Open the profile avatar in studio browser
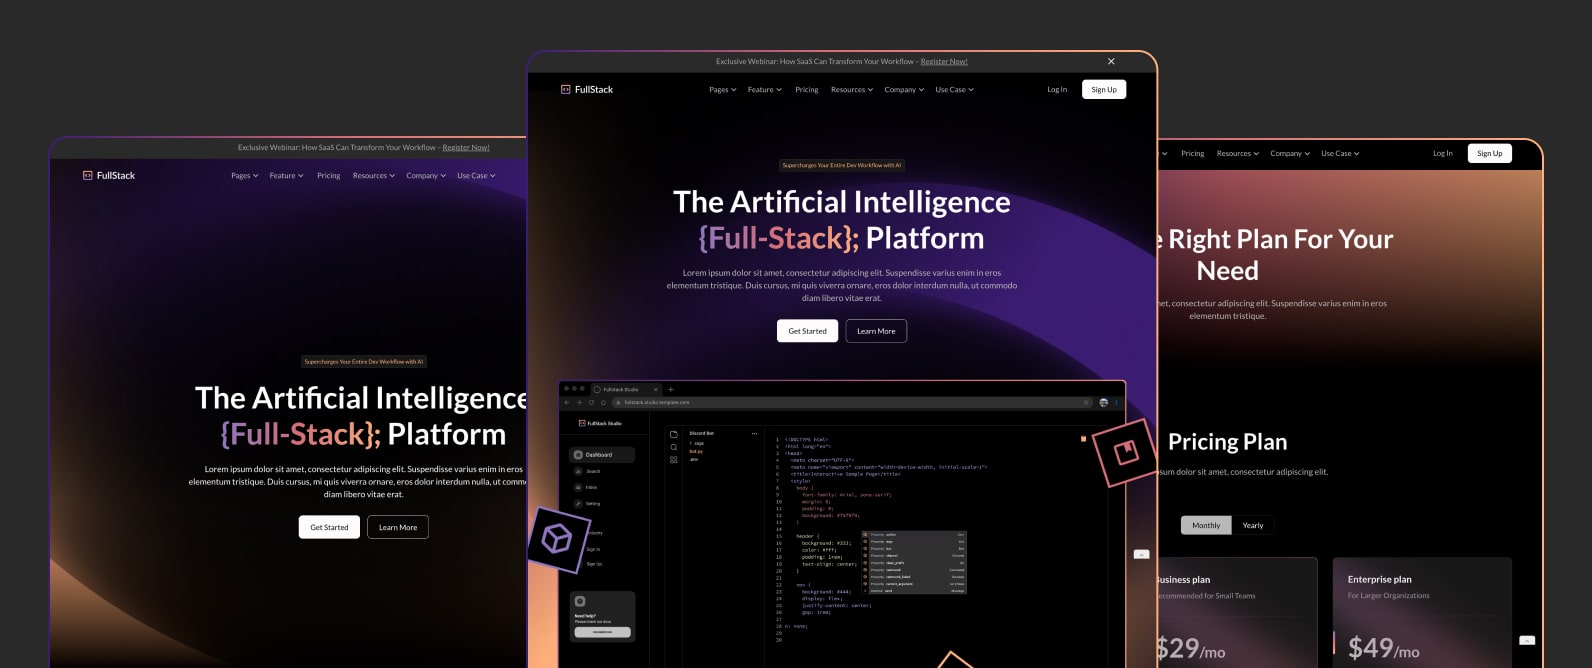This screenshot has width=1592, height=668. pos(1104,402)
